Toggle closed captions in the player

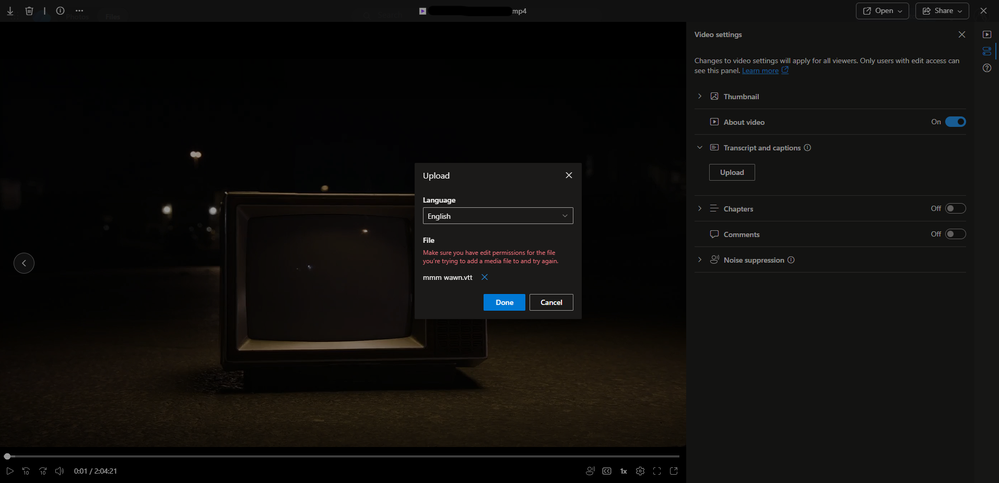pos(607,471)
